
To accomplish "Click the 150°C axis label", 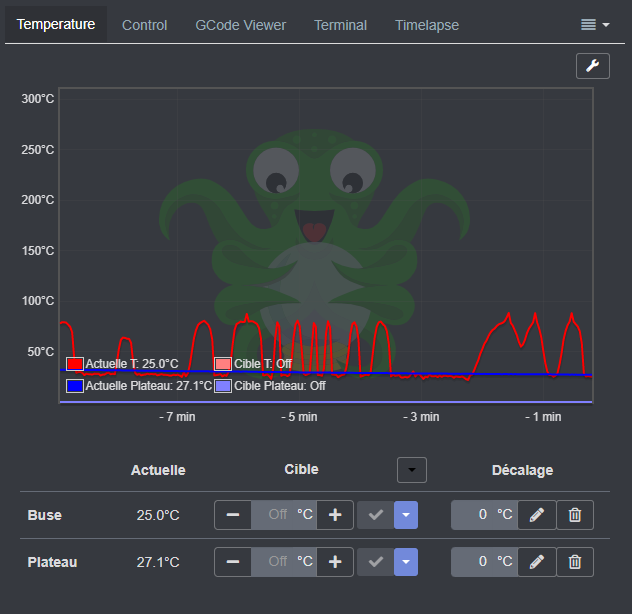I will point(37,251).
